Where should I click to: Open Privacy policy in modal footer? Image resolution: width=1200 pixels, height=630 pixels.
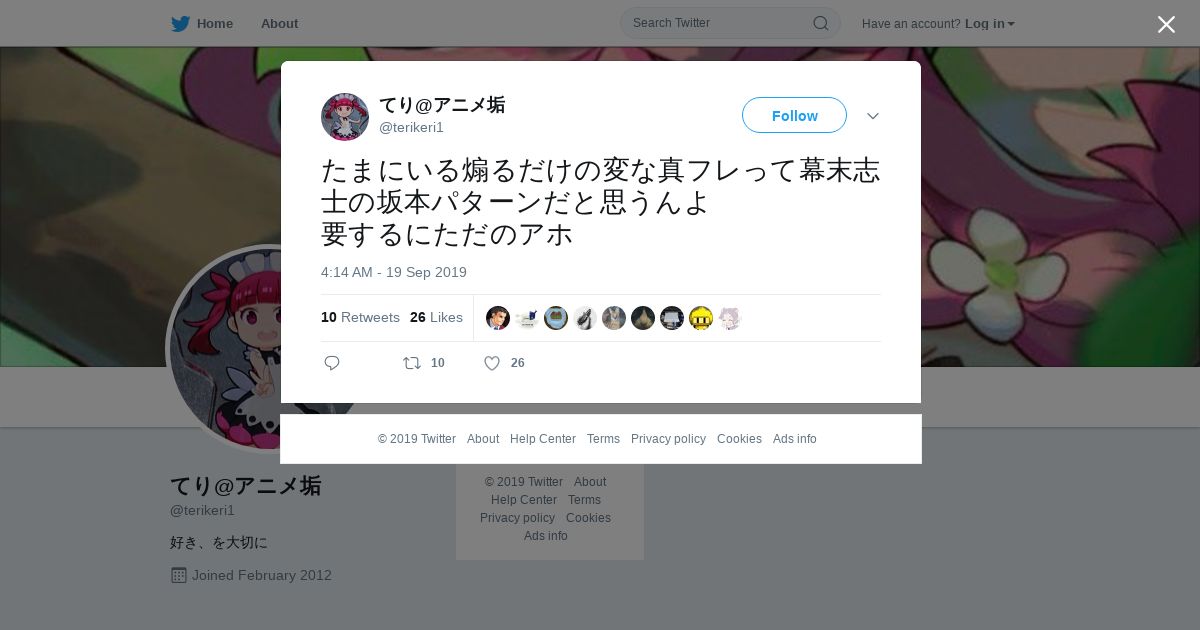click(668, 439)
